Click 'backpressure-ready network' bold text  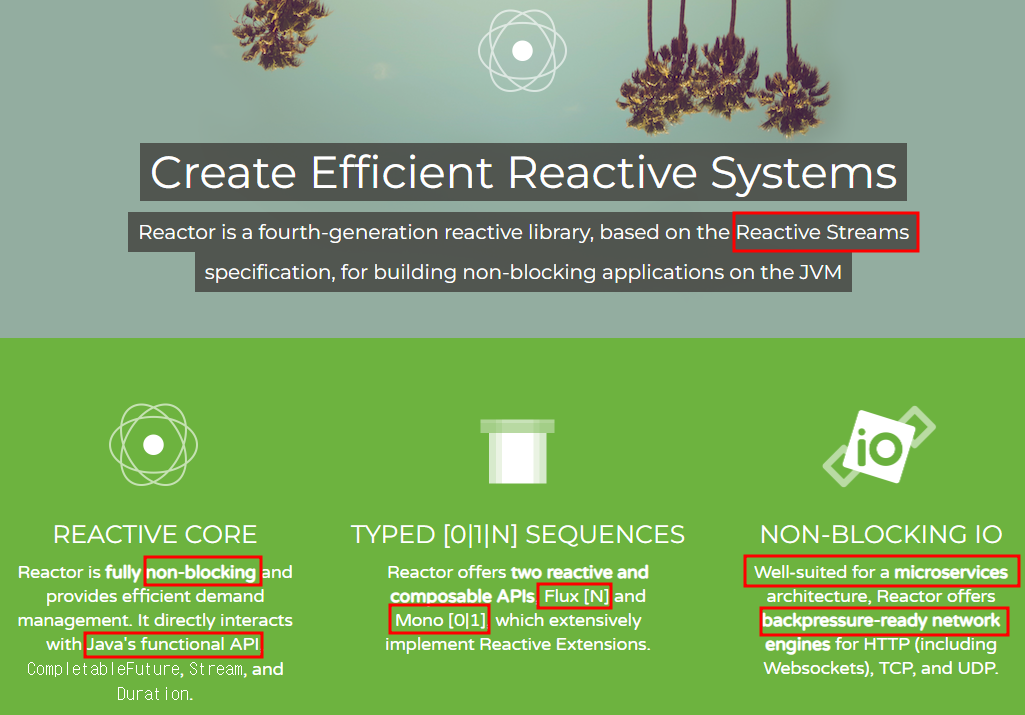(881, 620)
